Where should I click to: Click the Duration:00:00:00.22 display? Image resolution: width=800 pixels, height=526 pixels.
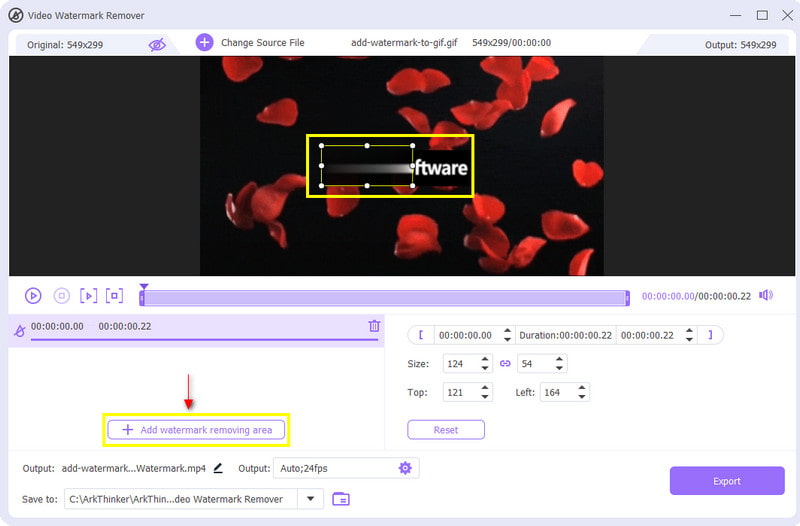[565, 336]
